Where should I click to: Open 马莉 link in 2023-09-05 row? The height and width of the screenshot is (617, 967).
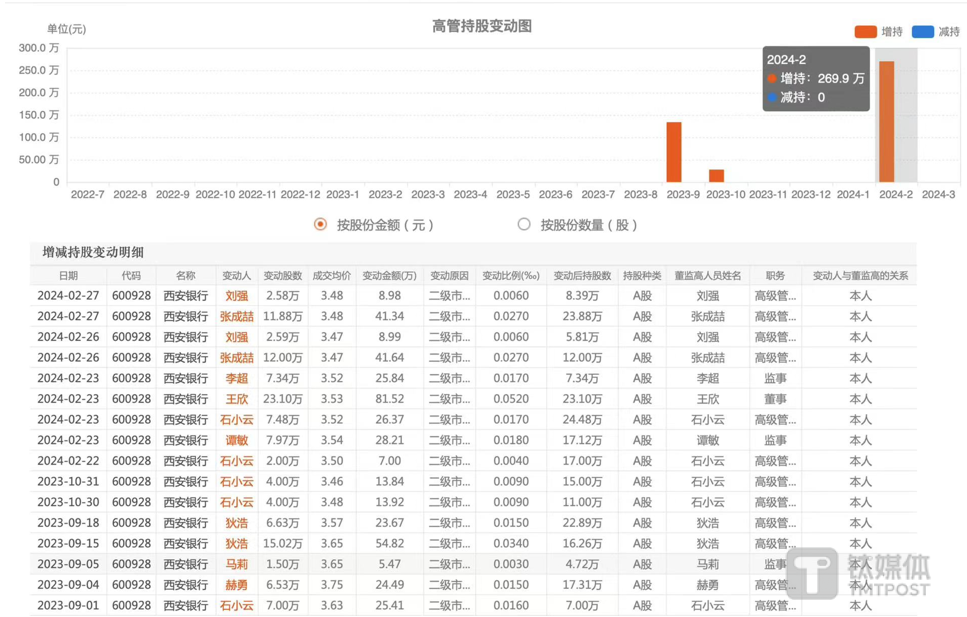pyautogui.click(x=237, y=564)
